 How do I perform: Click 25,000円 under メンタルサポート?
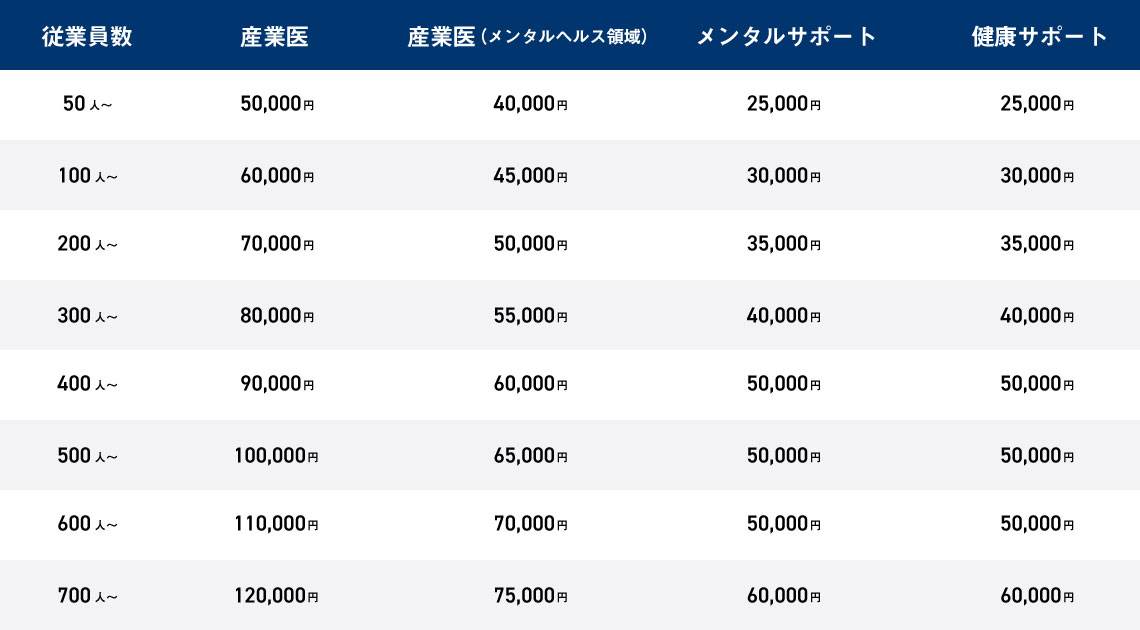(783, 104)
